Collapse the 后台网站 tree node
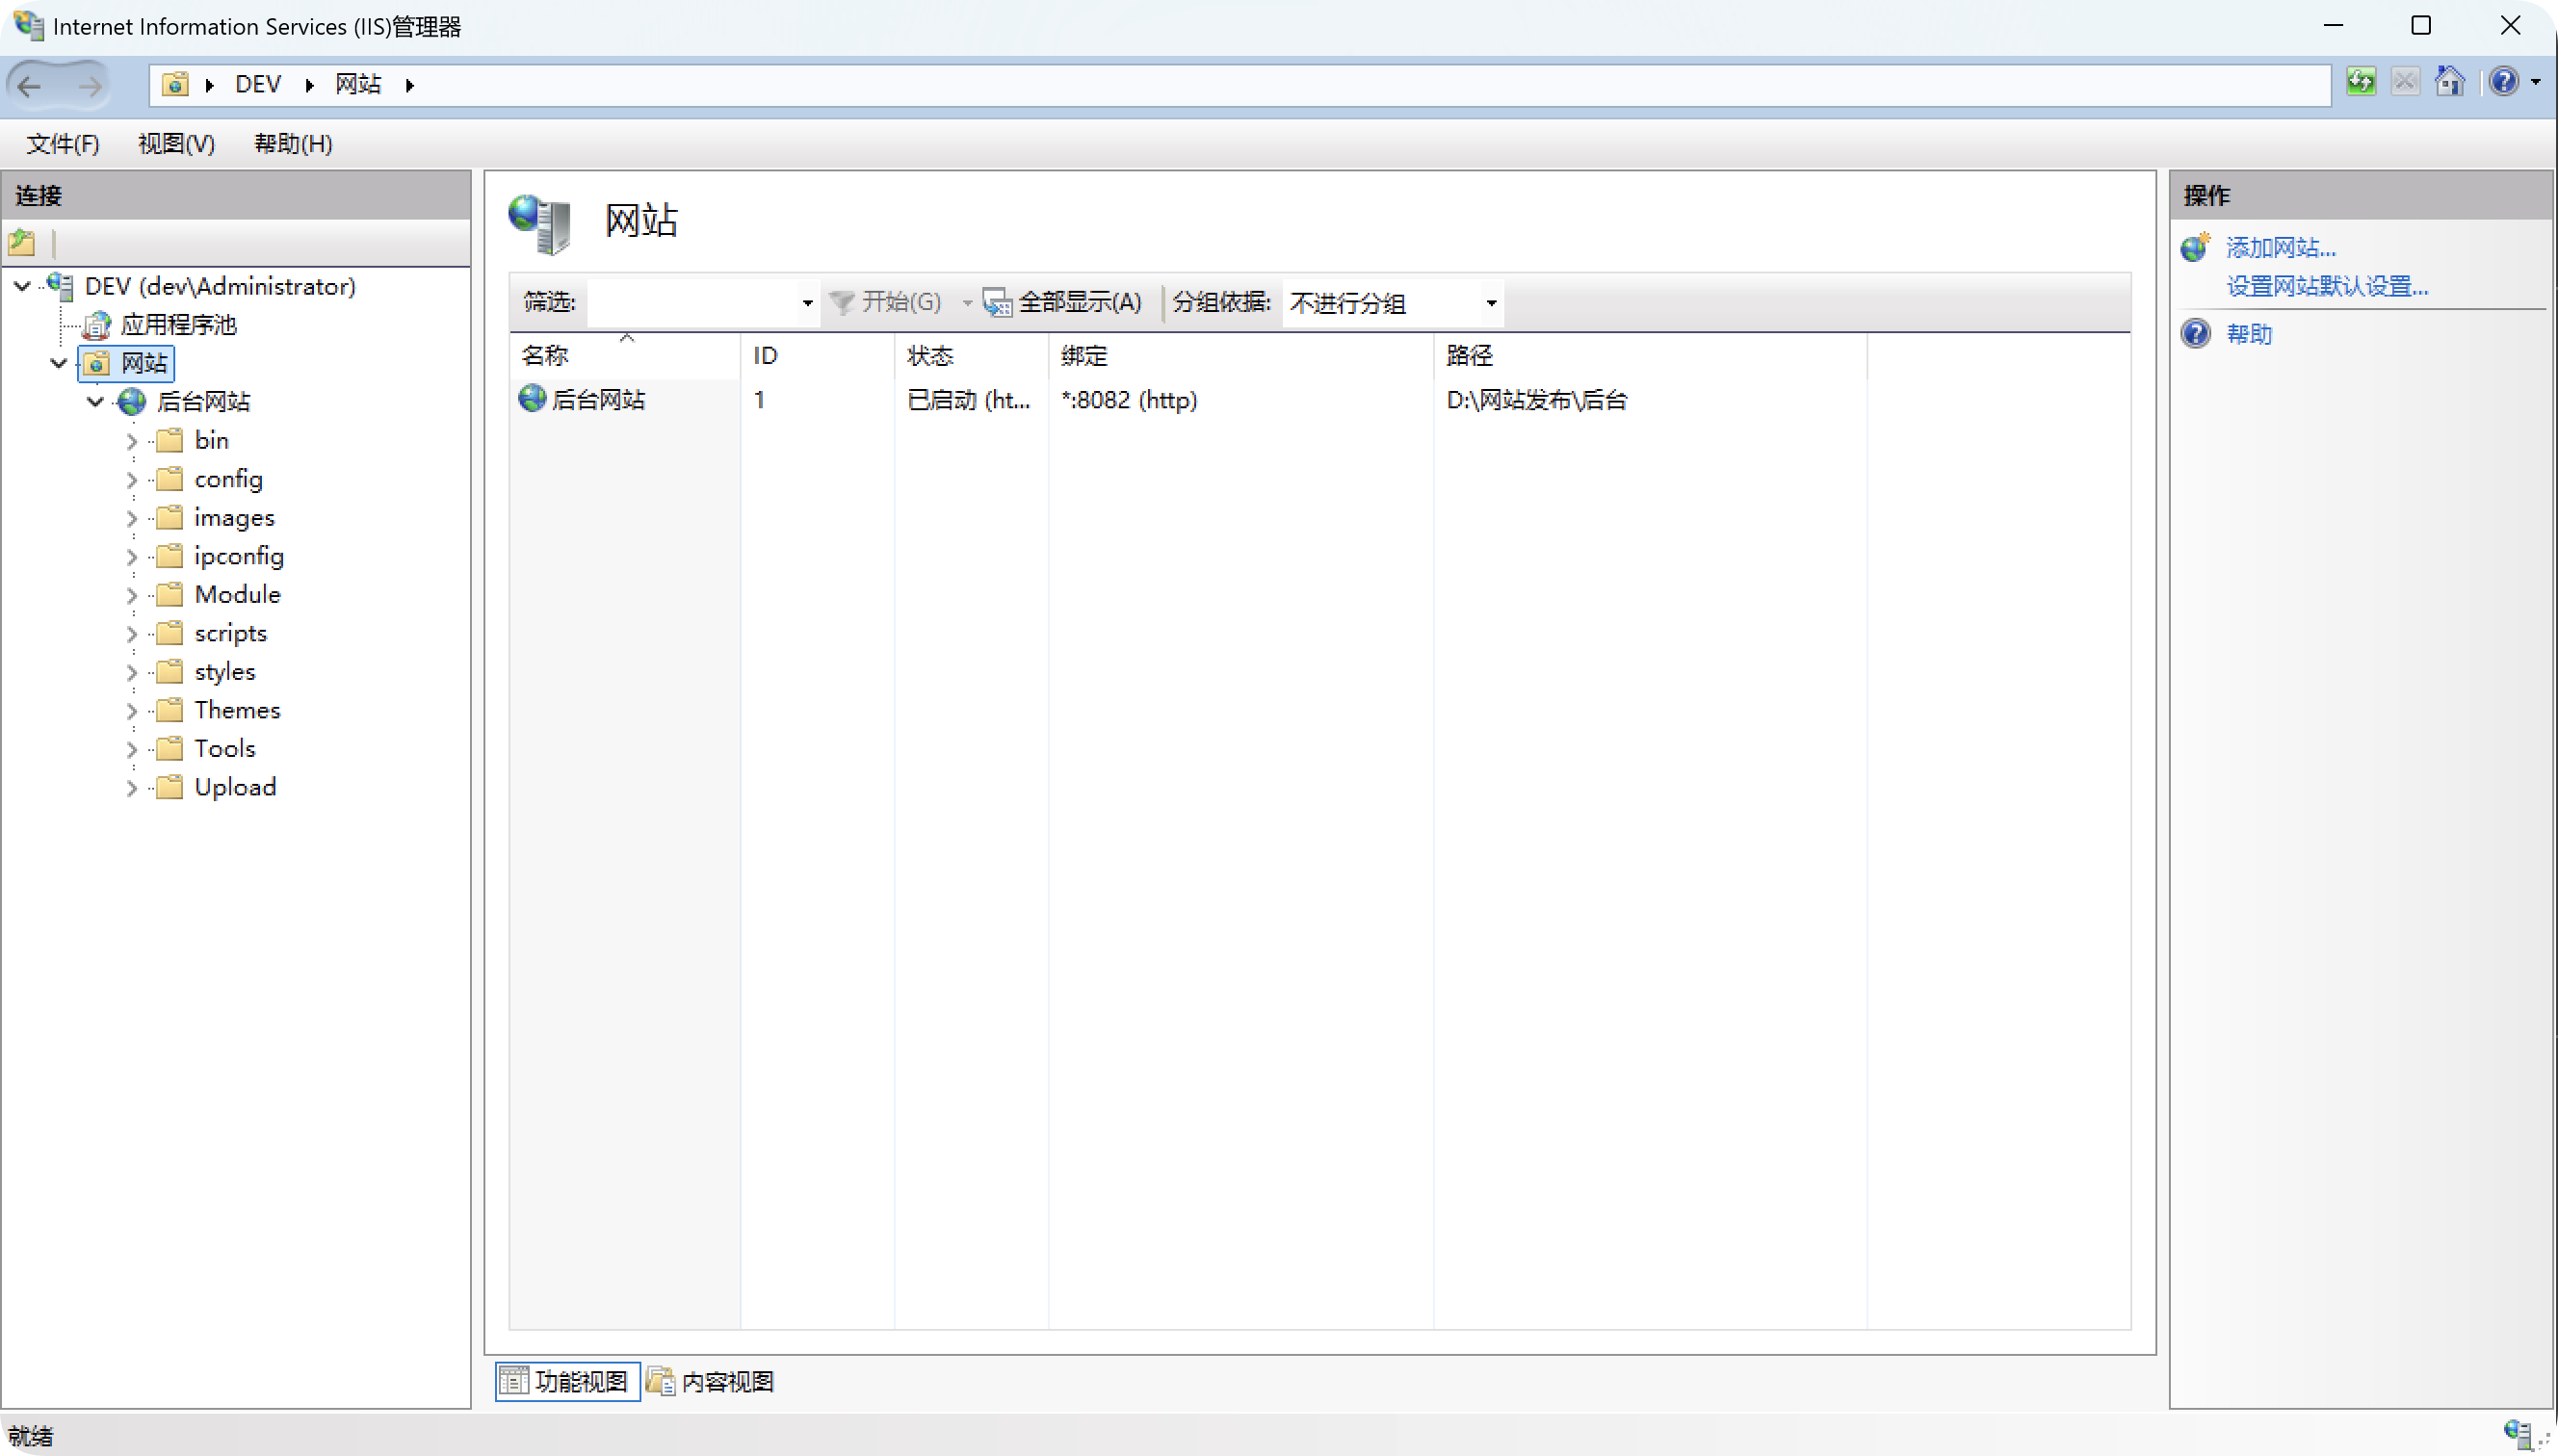The height and width of the screenshot is (1456, 2558). tap(95, 402)
